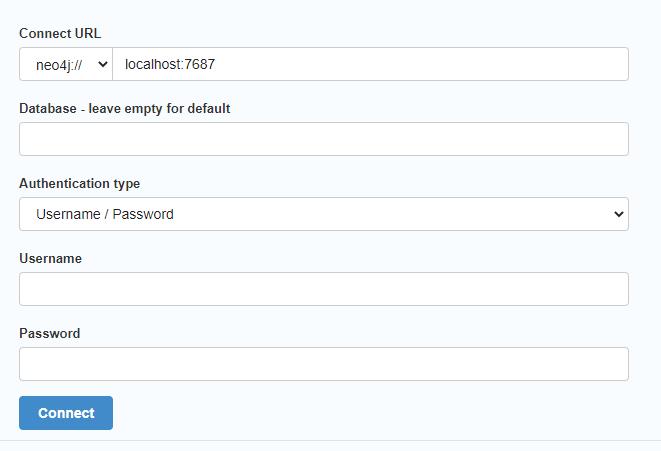Screen dimensions: 661x451
Task: Click the 'neo4j://' text in scheme selector
Action: [x=59, y=65]
